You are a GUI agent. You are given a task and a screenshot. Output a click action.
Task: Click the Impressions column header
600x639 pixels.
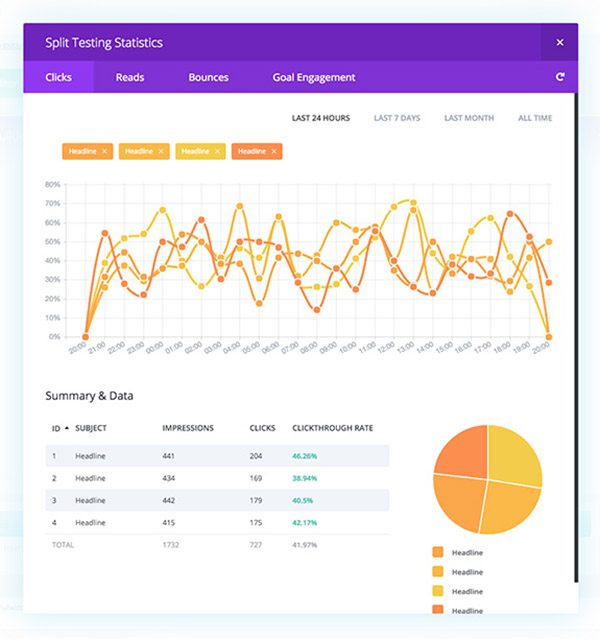coord(188,428)
